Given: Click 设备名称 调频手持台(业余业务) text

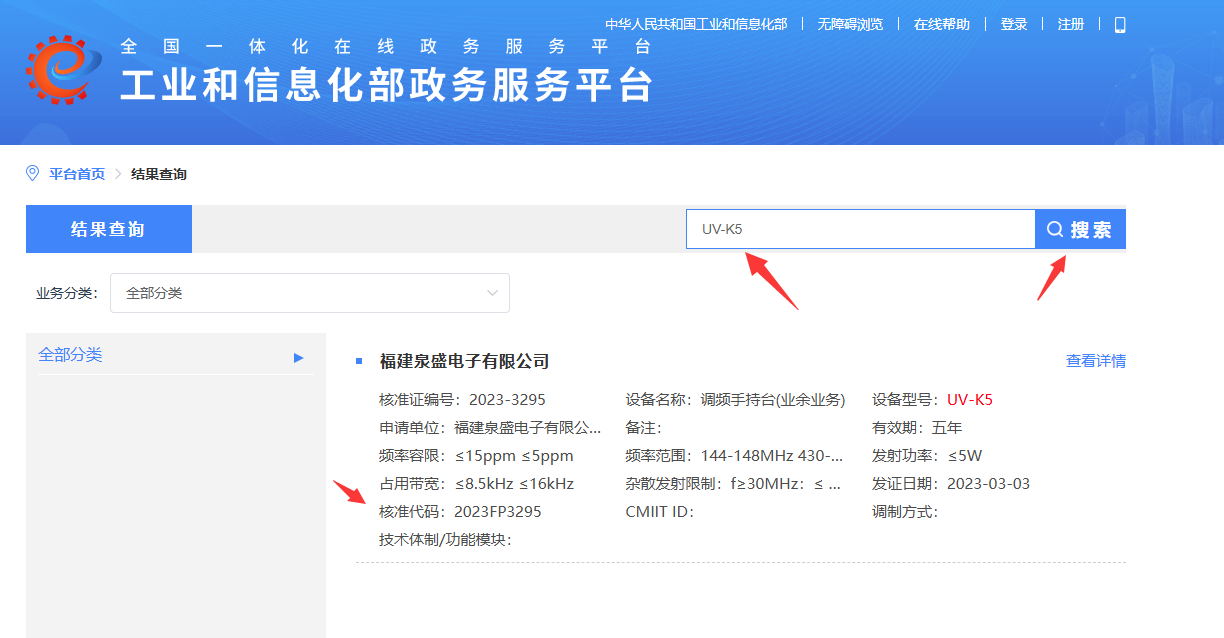Looking at the screenshot, I should click(735, 400).
